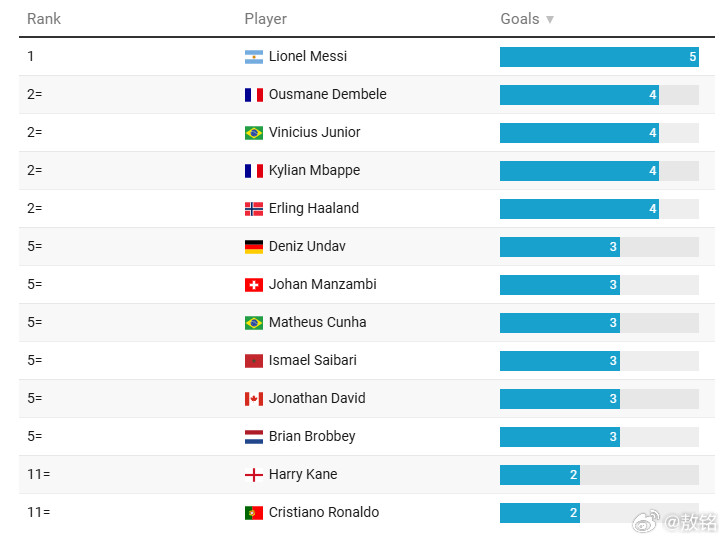Toggle the Goals sort arrow

550,19
